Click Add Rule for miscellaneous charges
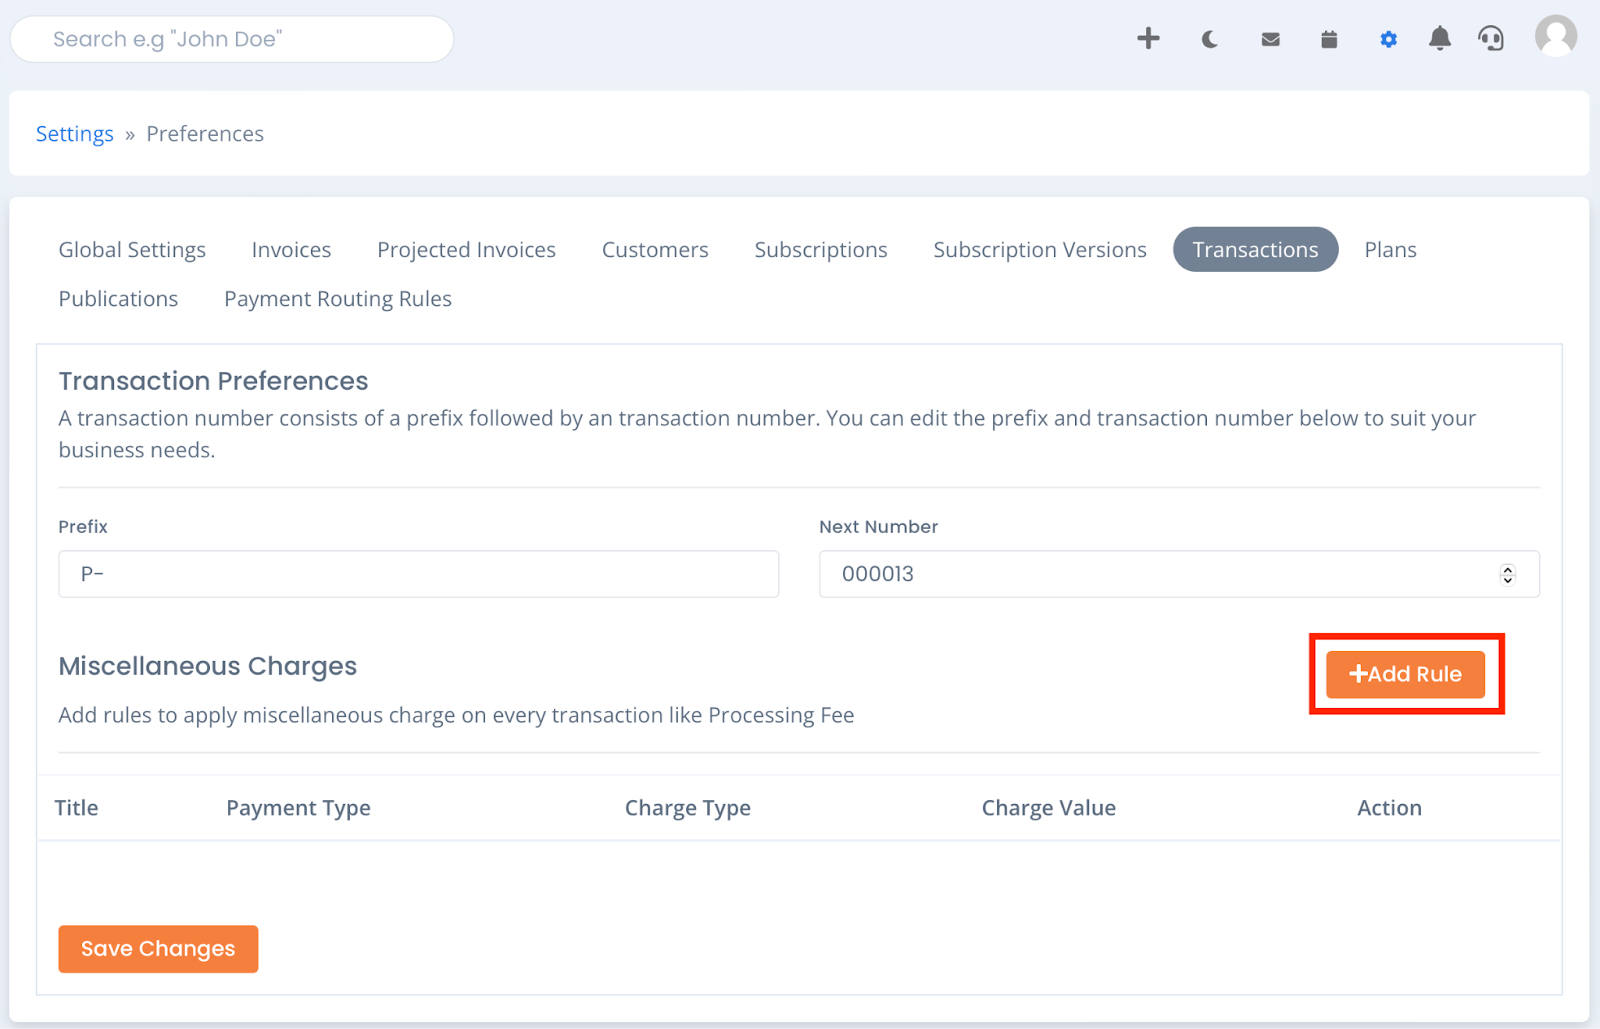The width and height of the screenshot is (1600, 1029). [1405, 674]
